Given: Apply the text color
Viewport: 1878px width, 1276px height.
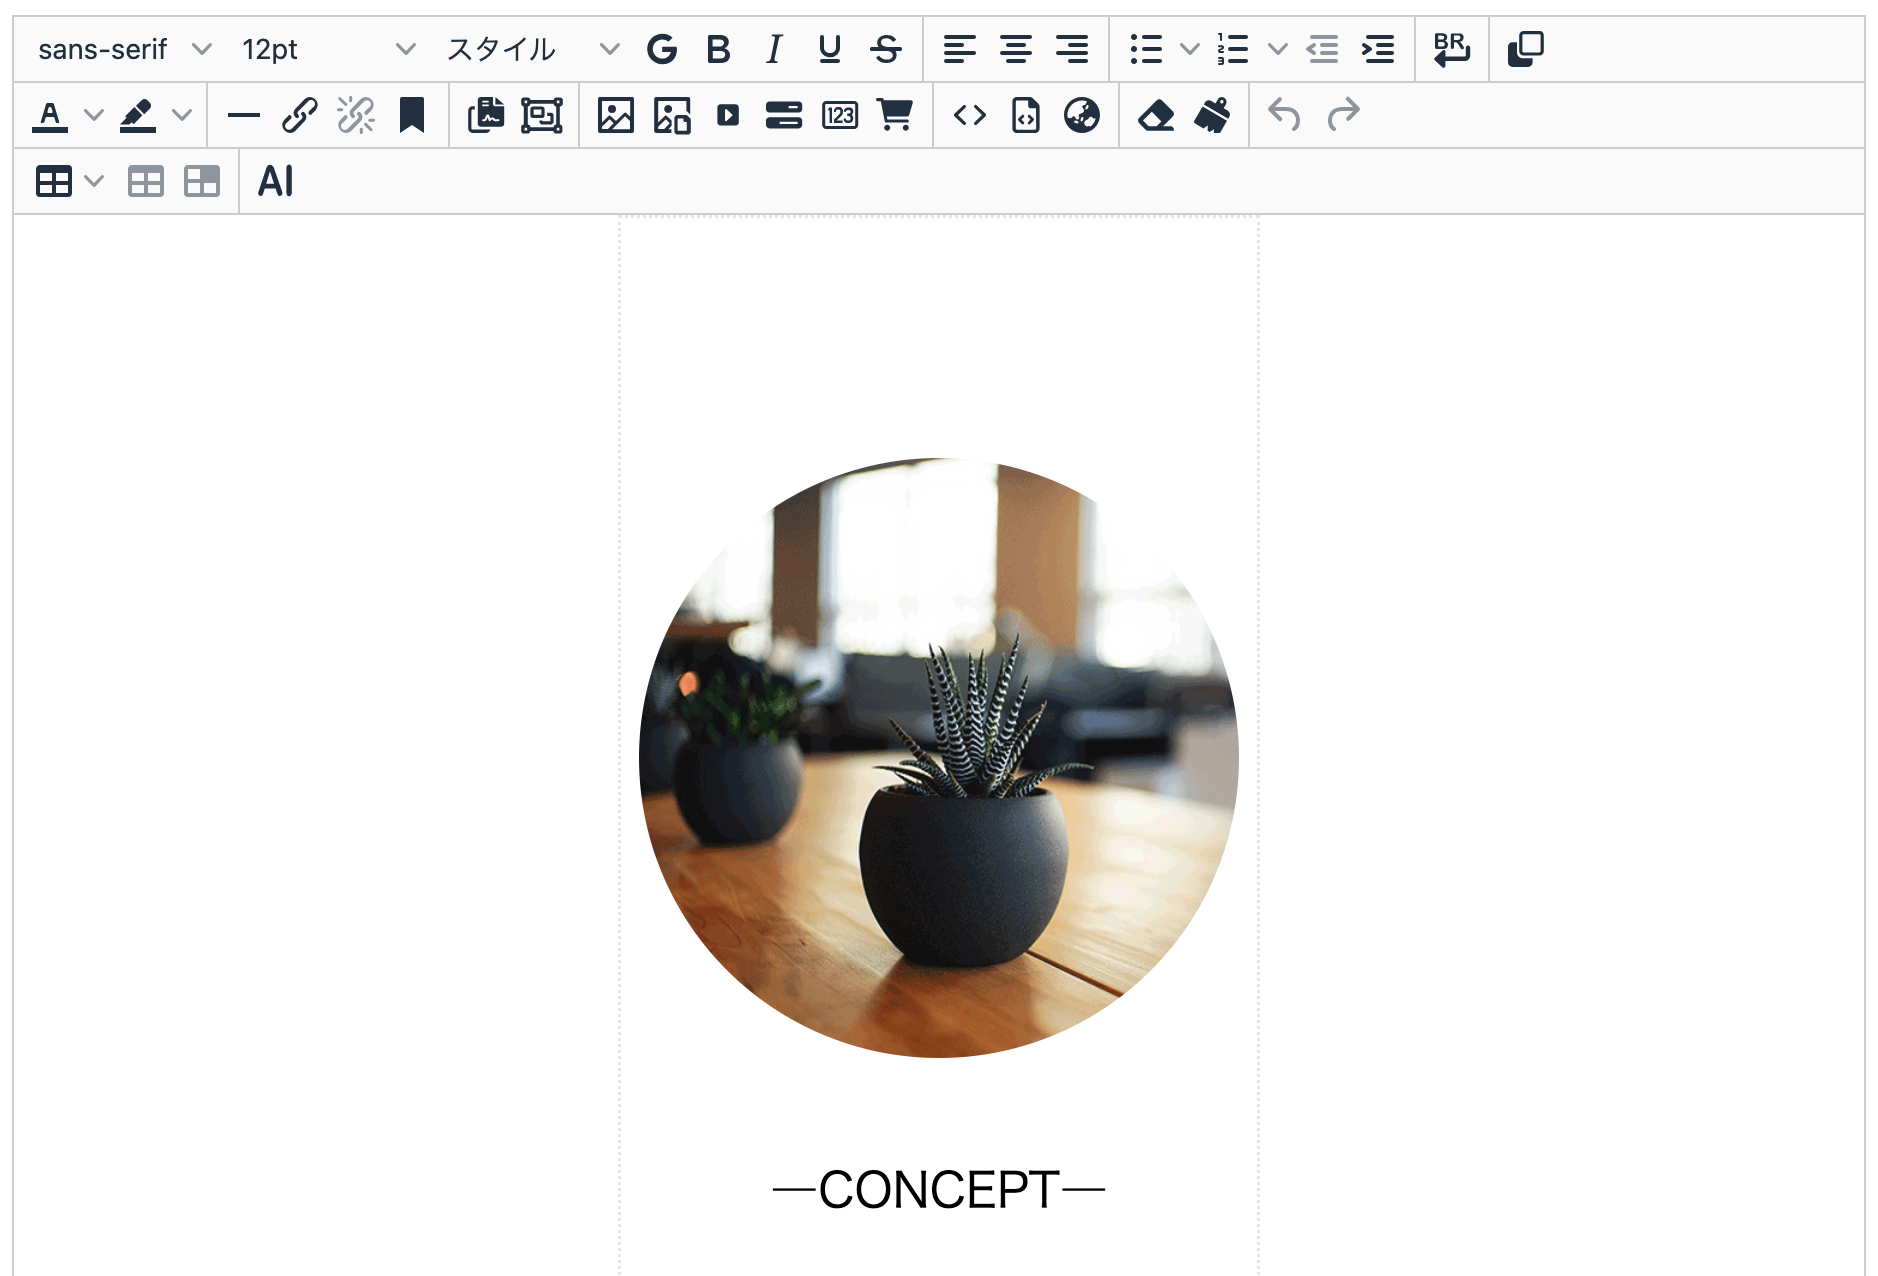Looking at the screenshot, I should tap(50, 116).
